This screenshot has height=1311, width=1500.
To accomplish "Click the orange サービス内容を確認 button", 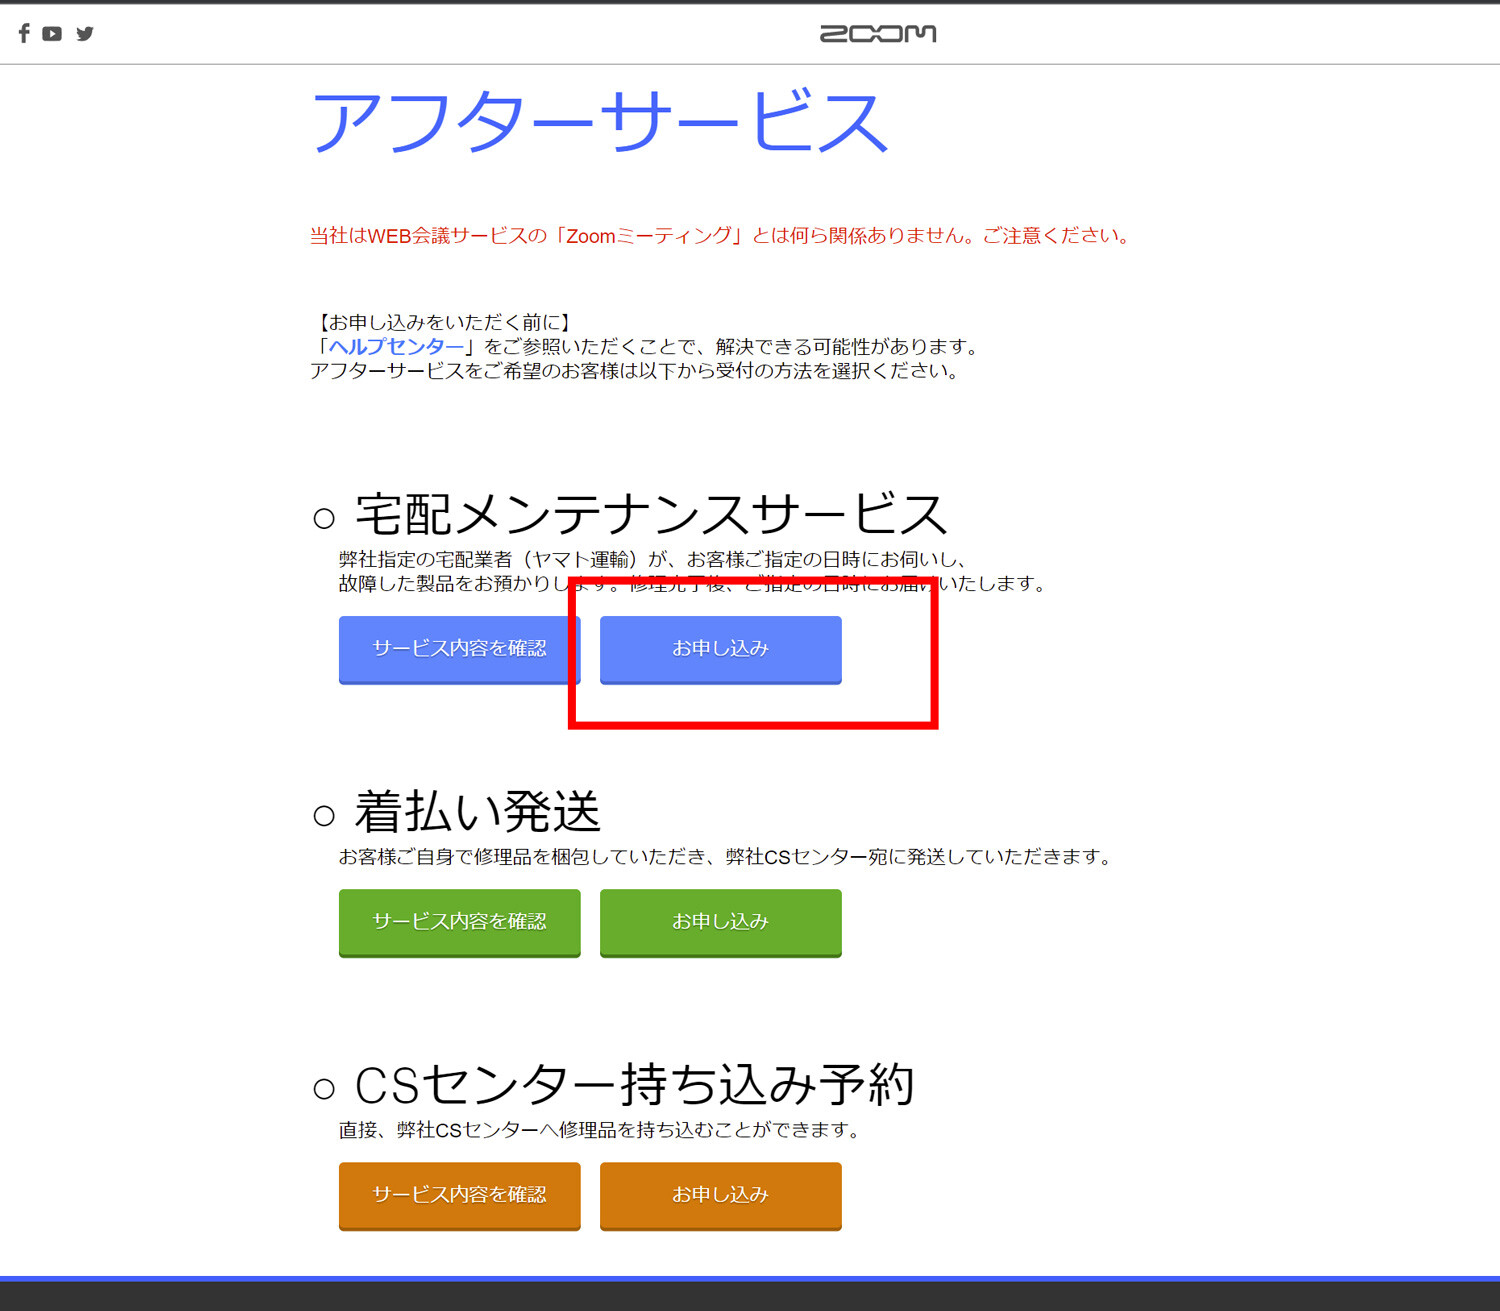I will click(460, 1196).
